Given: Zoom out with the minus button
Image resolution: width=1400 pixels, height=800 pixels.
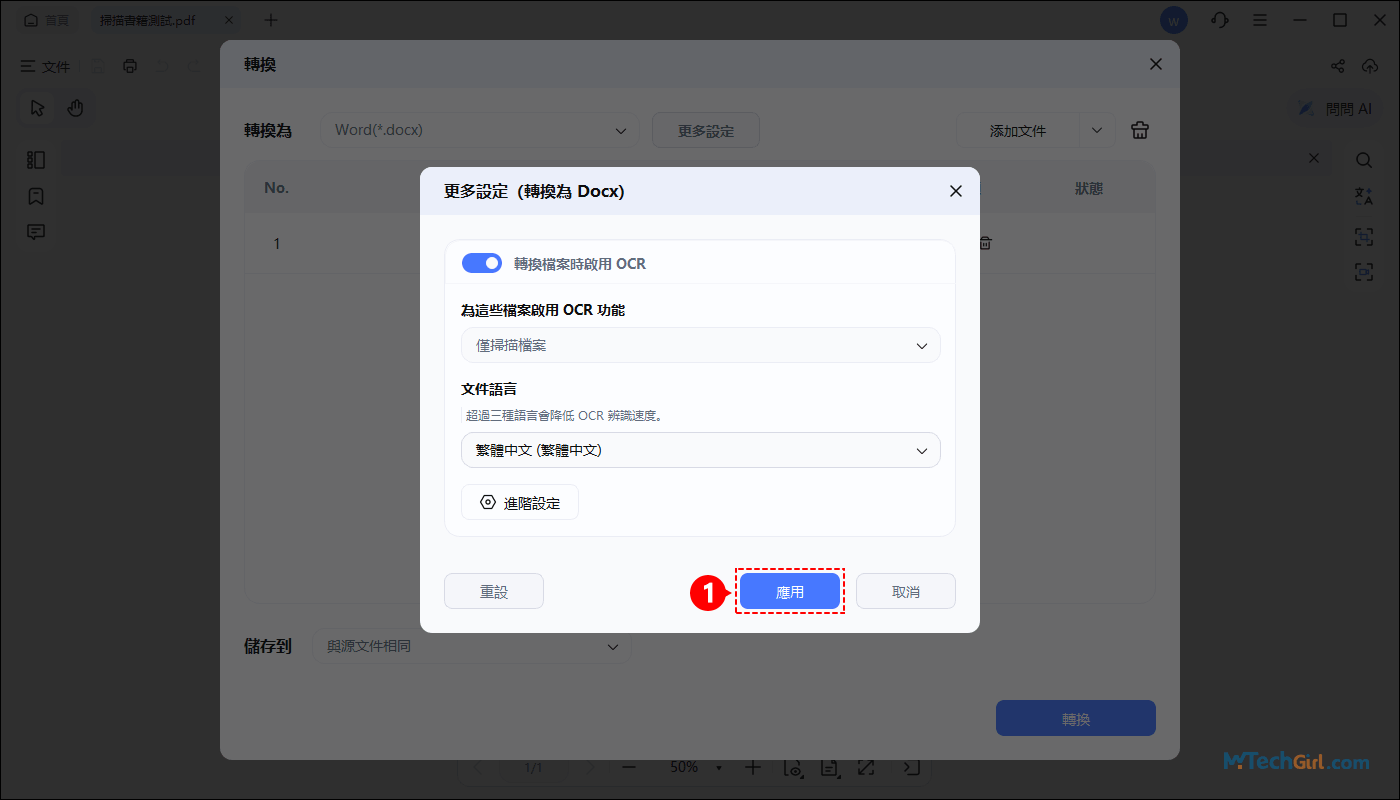Looking at the screenshot, I should coord(629,767).
